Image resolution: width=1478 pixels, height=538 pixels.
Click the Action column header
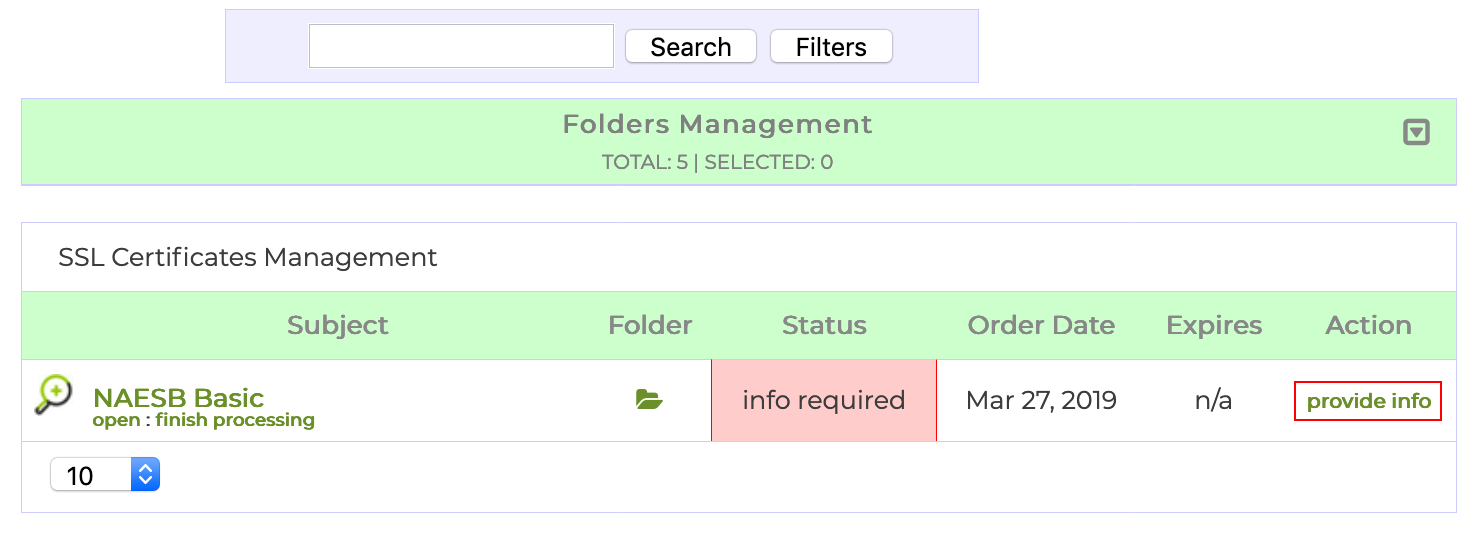pyautogui.click(x=1368, y=325)
